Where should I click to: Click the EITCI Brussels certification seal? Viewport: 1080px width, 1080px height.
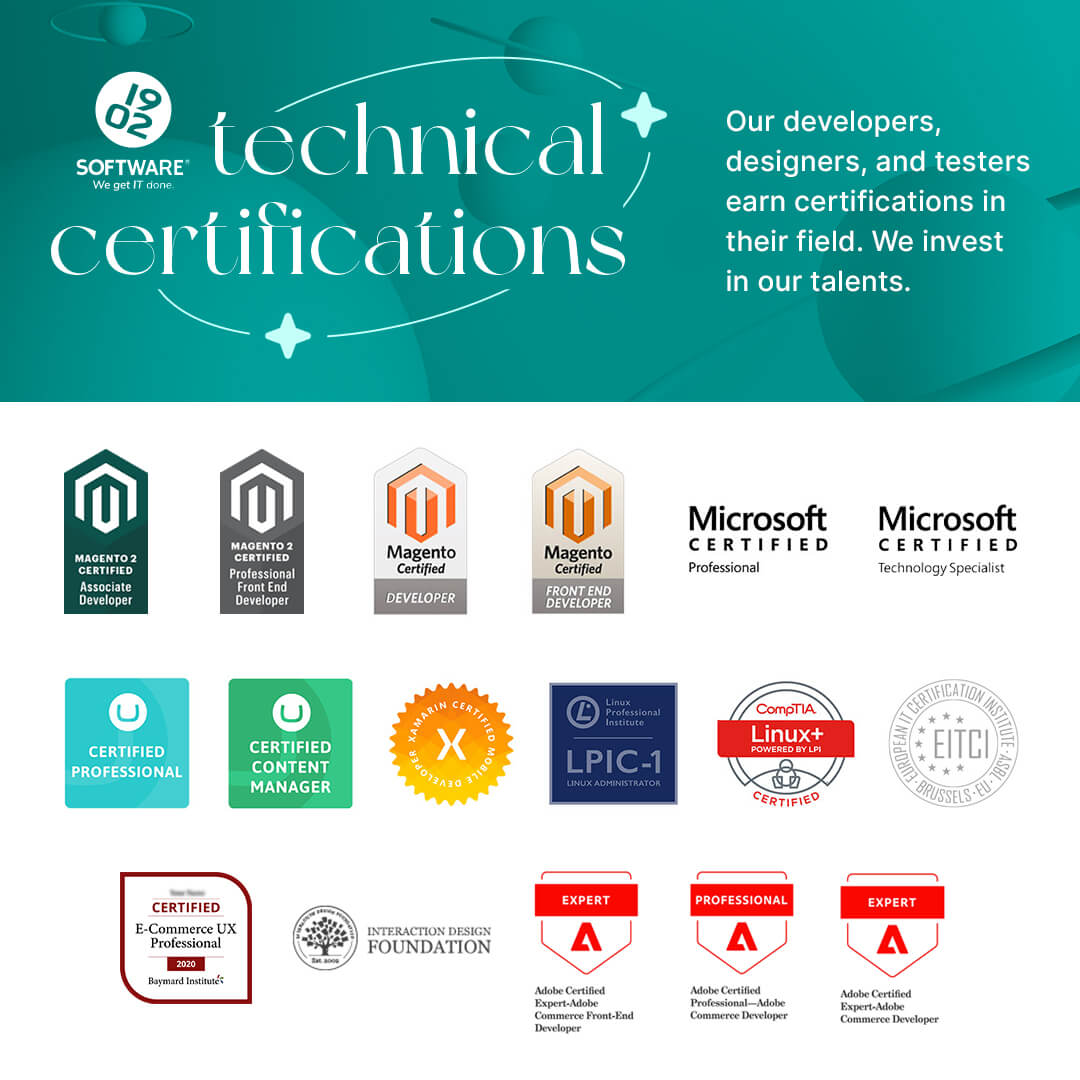pyautogui.click(x=953, y=743)
